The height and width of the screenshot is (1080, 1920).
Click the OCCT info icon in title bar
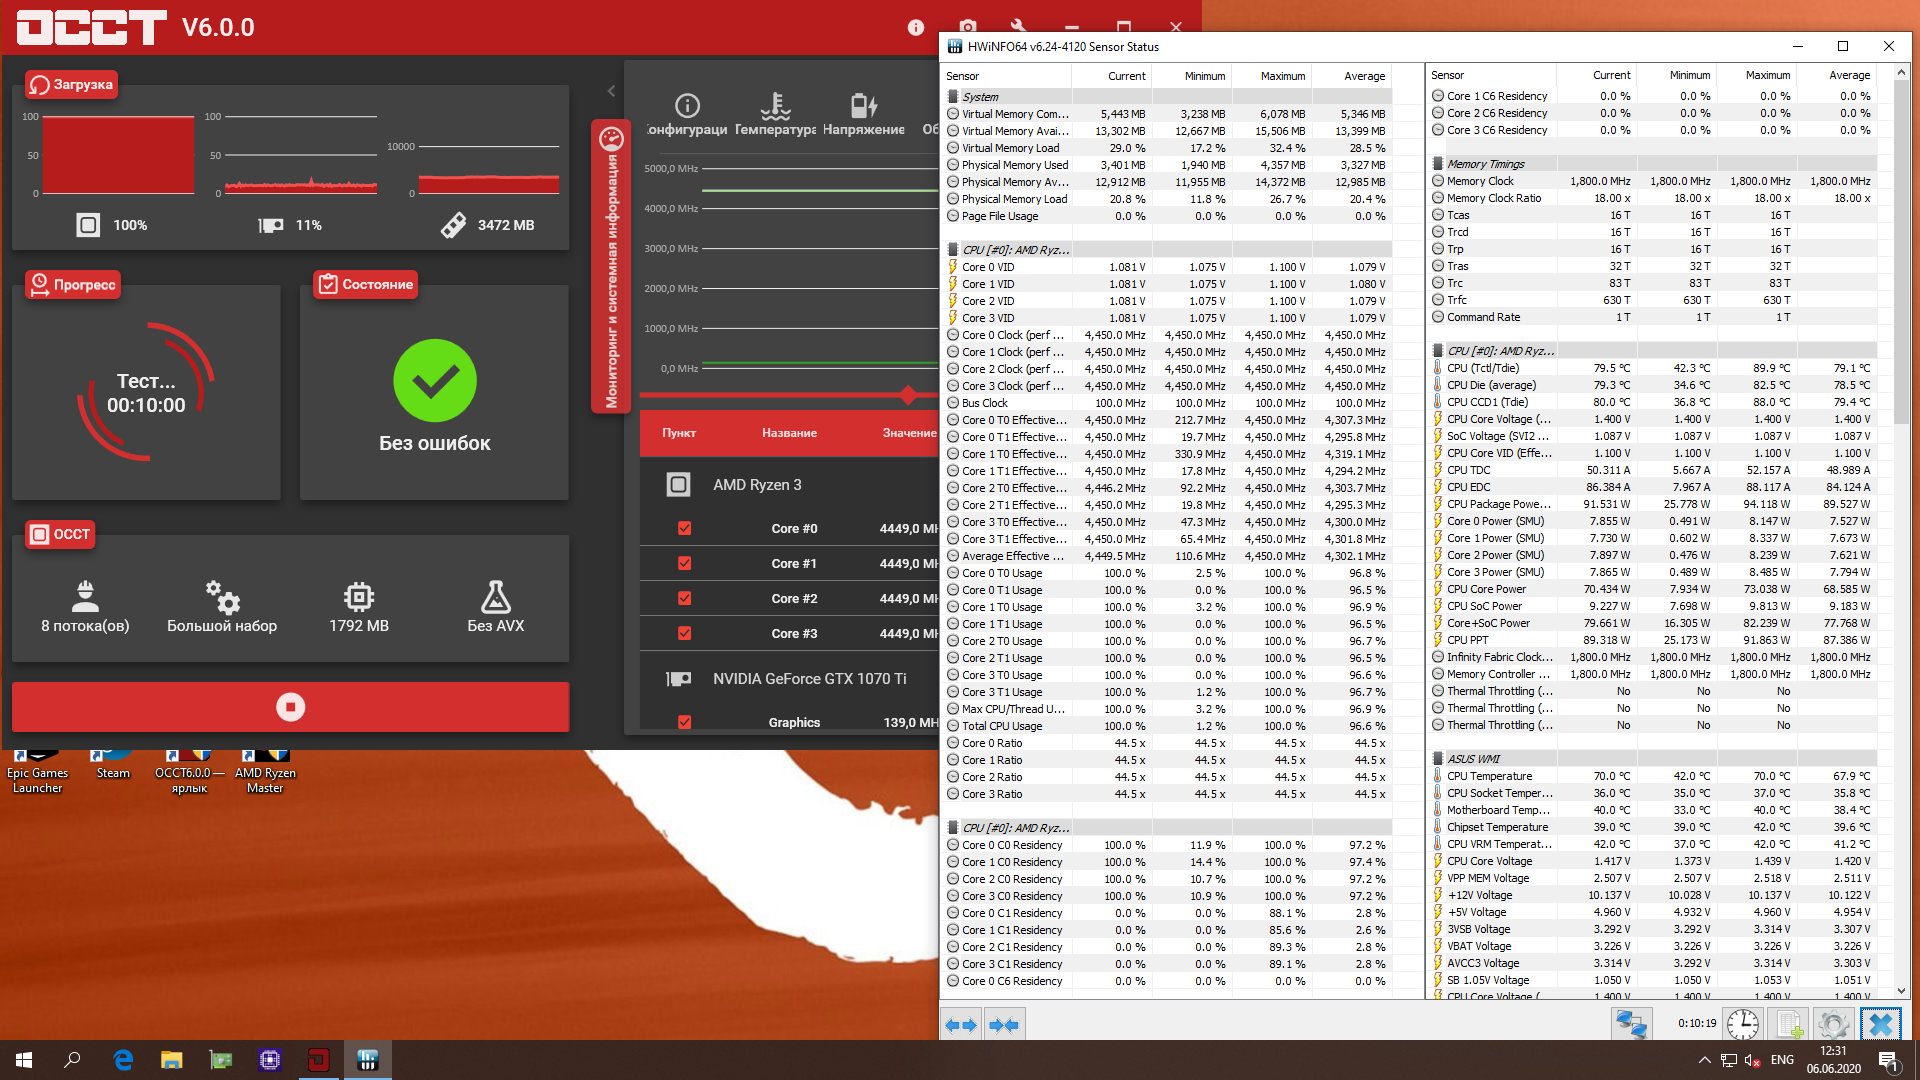point(915,28)
